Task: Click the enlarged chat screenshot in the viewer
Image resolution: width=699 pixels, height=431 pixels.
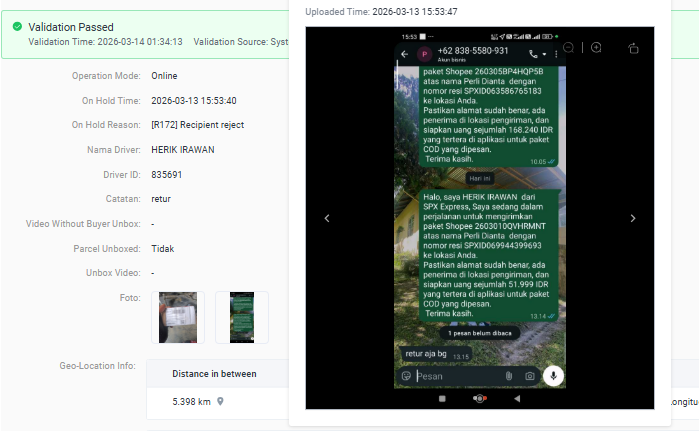Action: click(x=480, y=218)
